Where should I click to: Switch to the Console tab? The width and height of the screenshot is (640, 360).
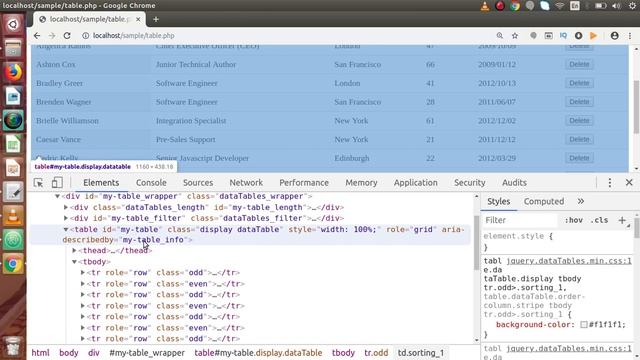pyautogui.click(x=151, y=183)
